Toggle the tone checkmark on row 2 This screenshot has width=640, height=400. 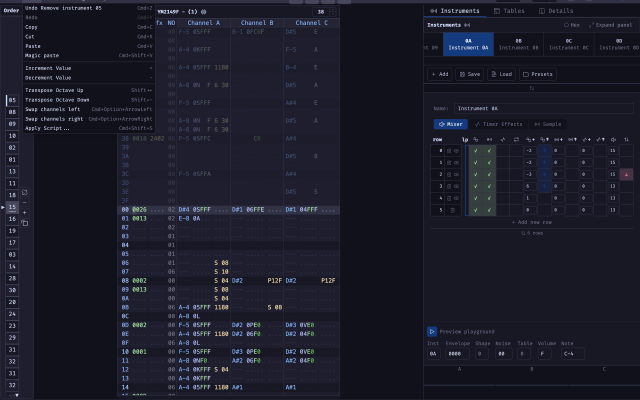[x=476, y=174]
